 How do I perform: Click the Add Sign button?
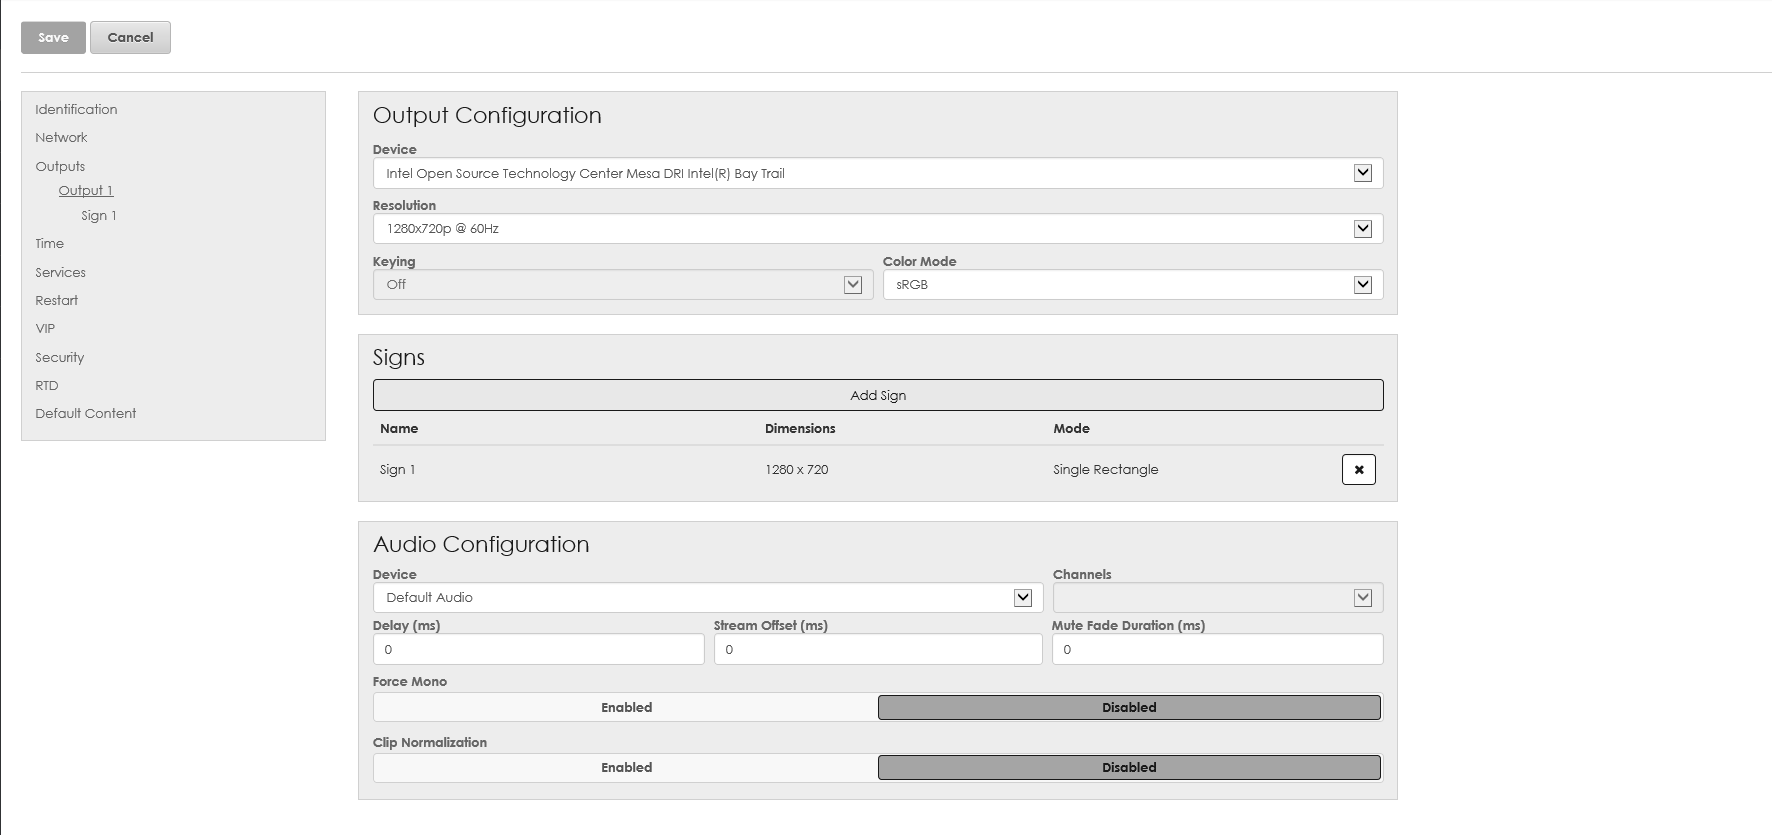pos(877,395)
